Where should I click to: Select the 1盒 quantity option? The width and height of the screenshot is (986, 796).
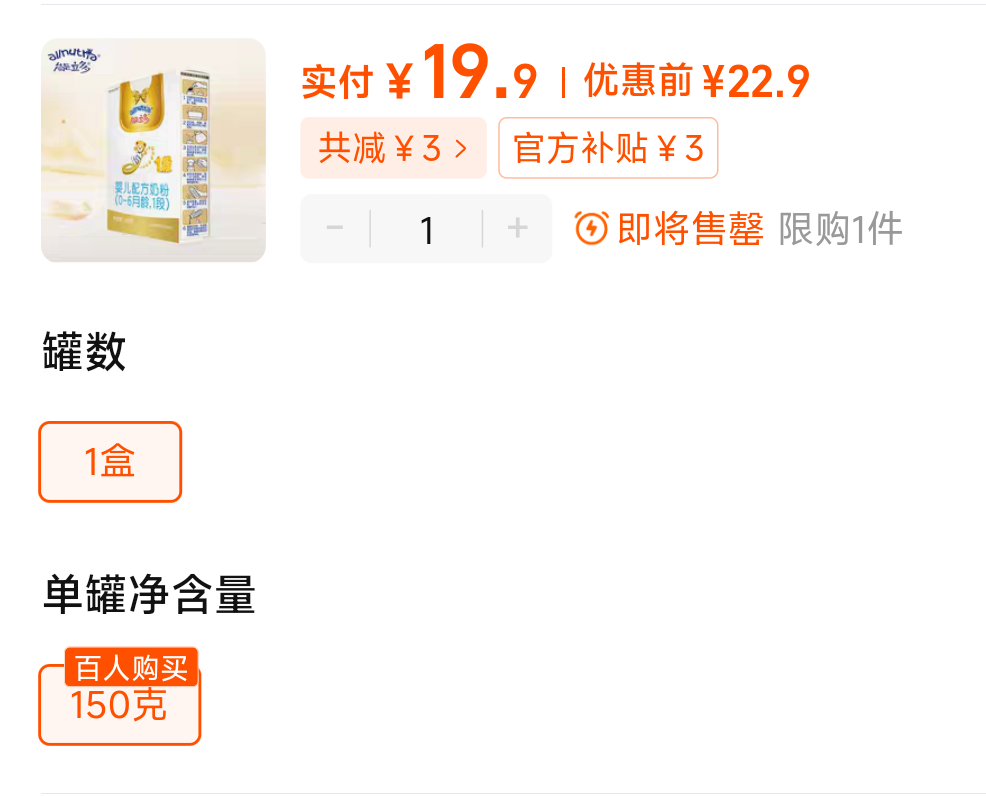[x=111, y=462]
